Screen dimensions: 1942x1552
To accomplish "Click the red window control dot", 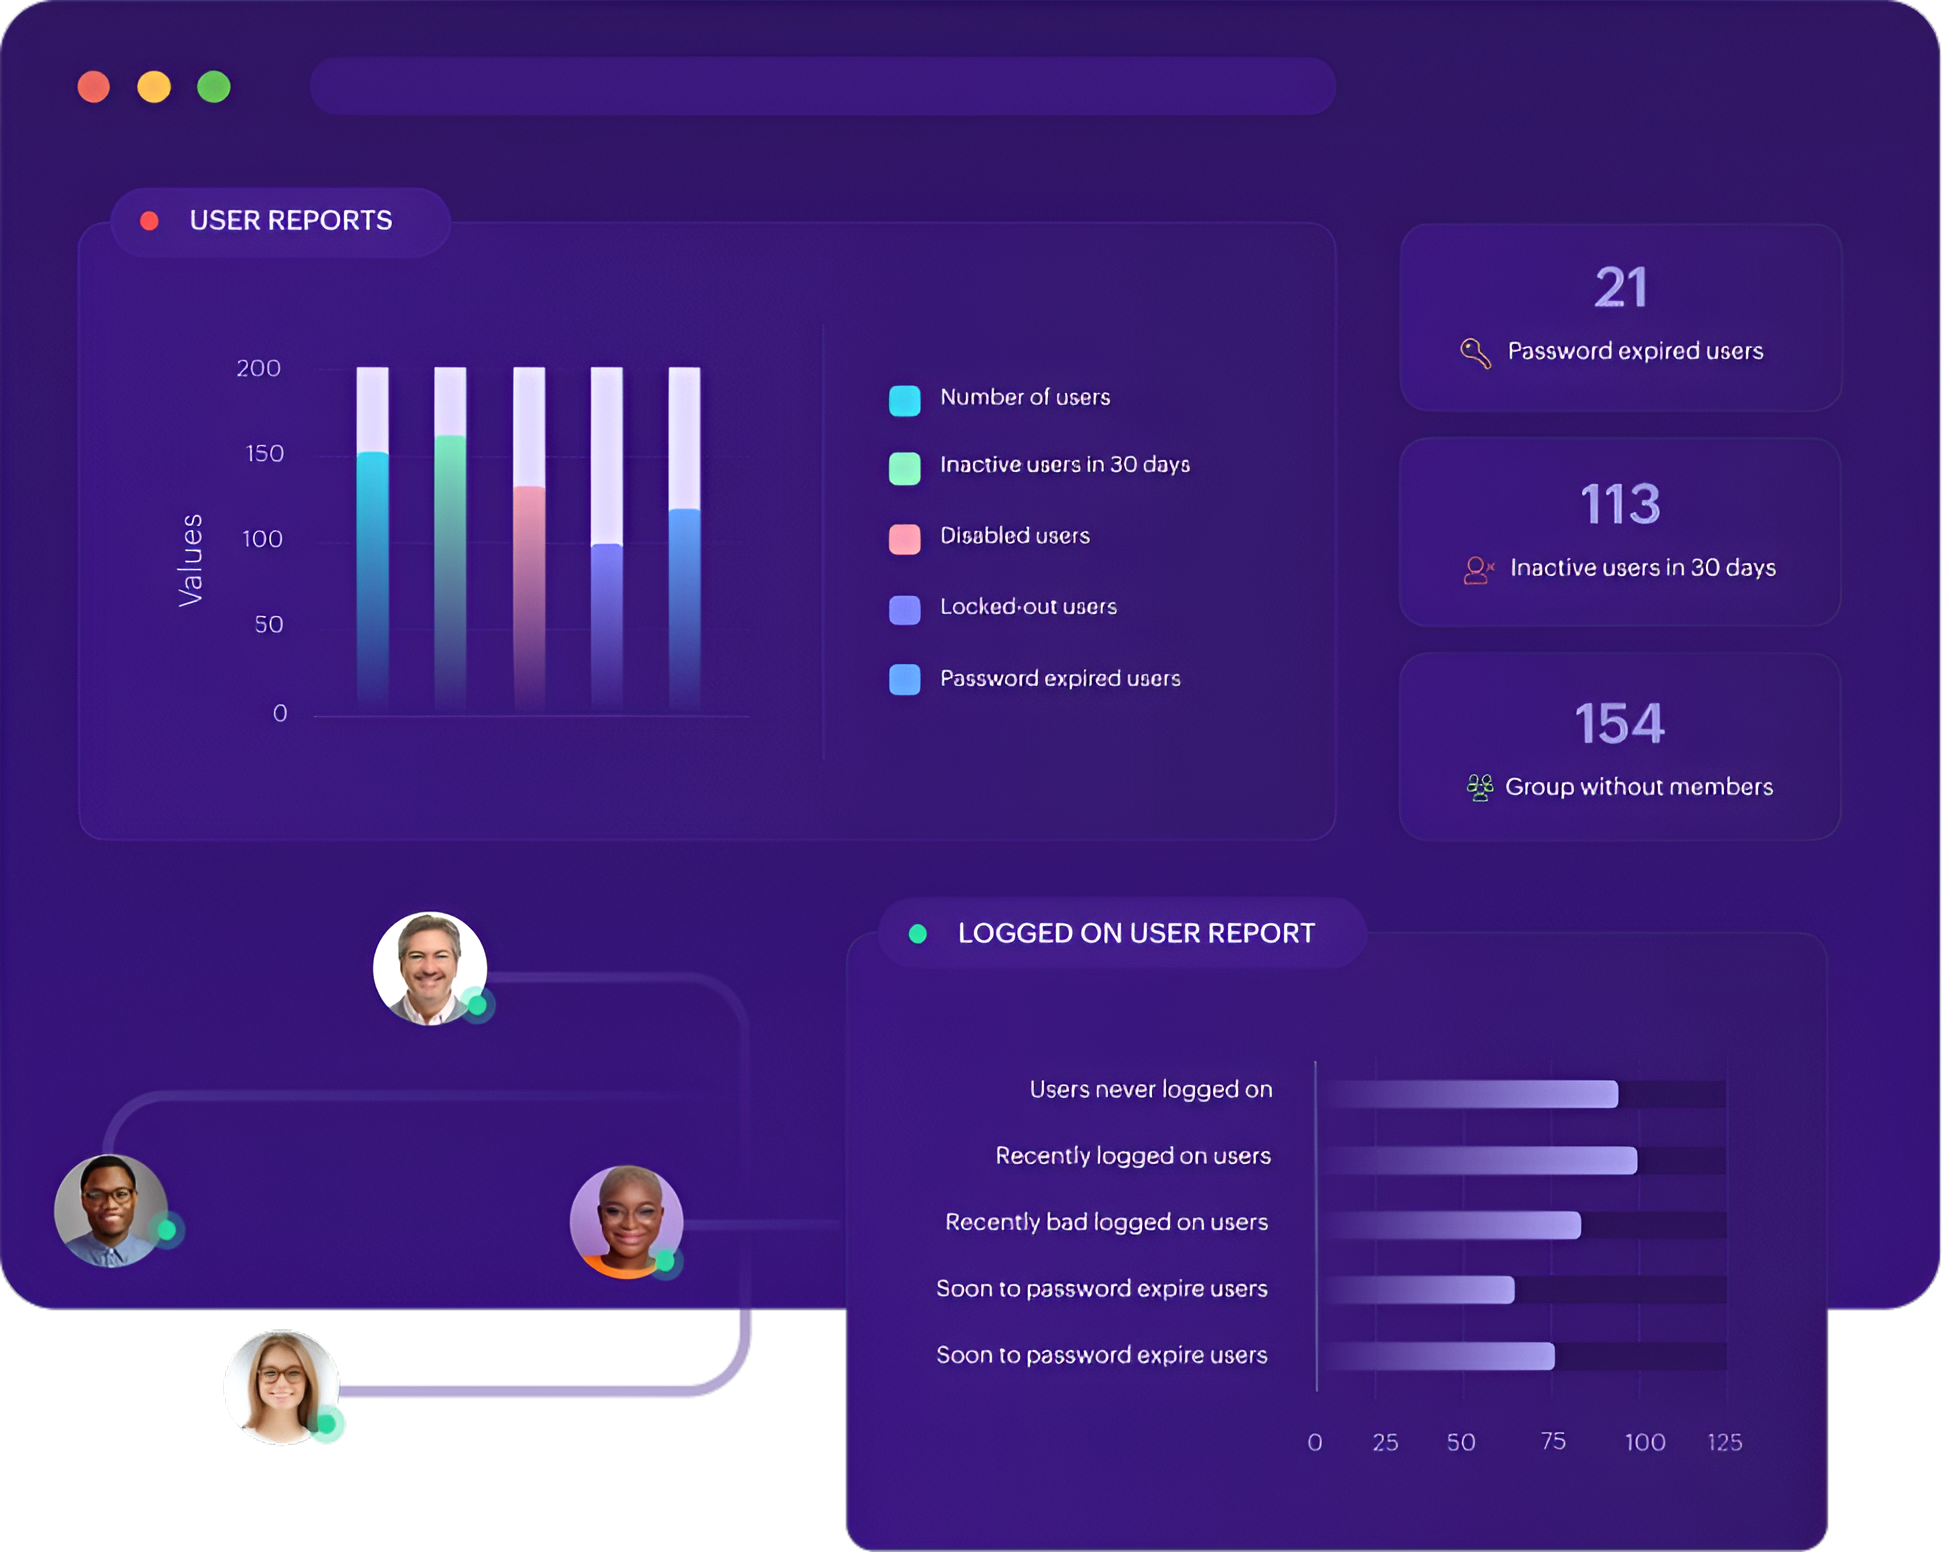I will point(94,87).
